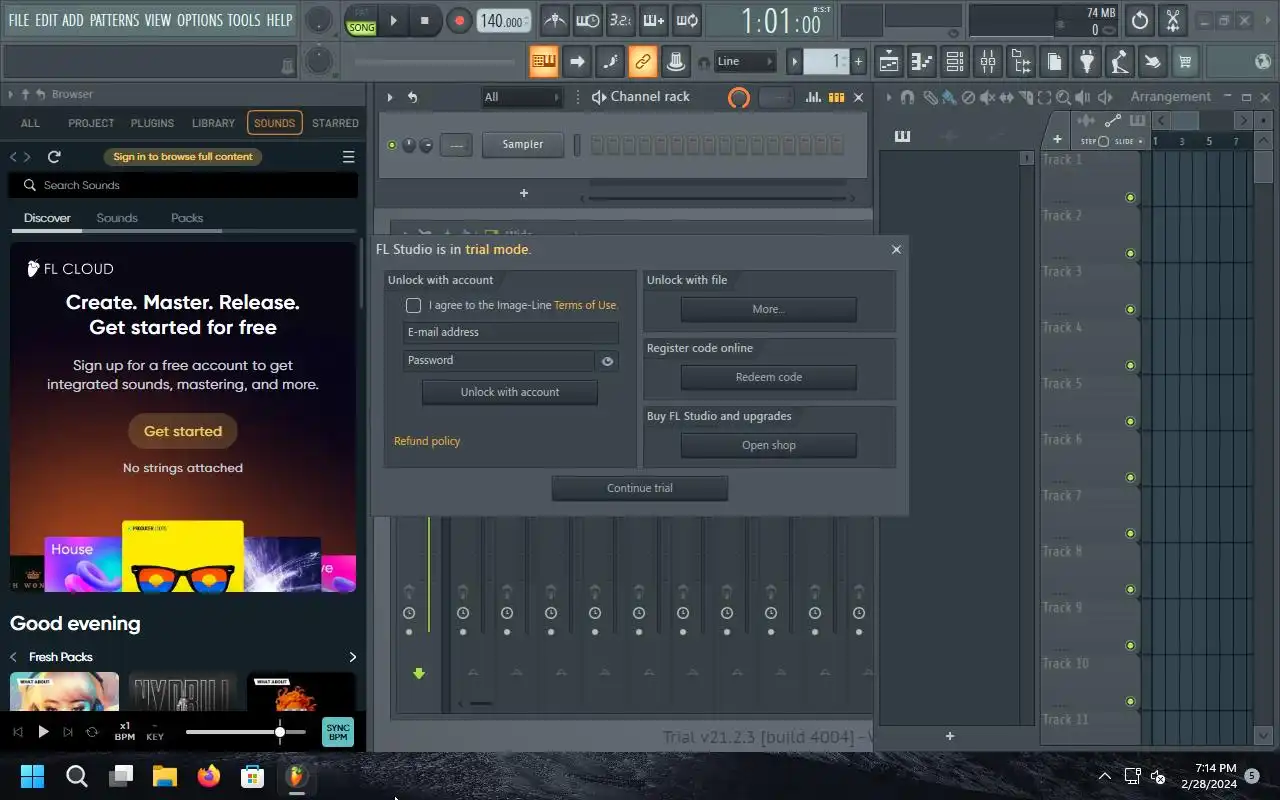
Task: Open the Browser panel options arrow
Action: (x=10, y=94)
